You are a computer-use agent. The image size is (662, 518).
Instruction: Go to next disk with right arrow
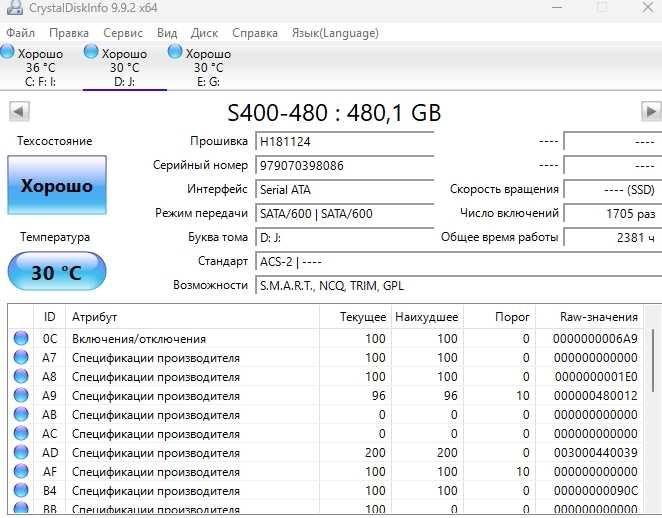point(651,112)
